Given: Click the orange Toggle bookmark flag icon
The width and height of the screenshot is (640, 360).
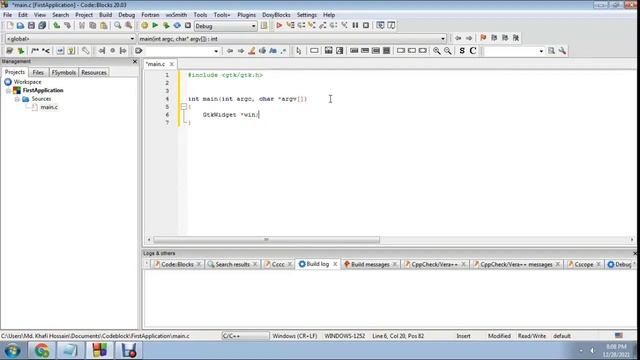Looking at the screenshot, I should pos(483,38).
